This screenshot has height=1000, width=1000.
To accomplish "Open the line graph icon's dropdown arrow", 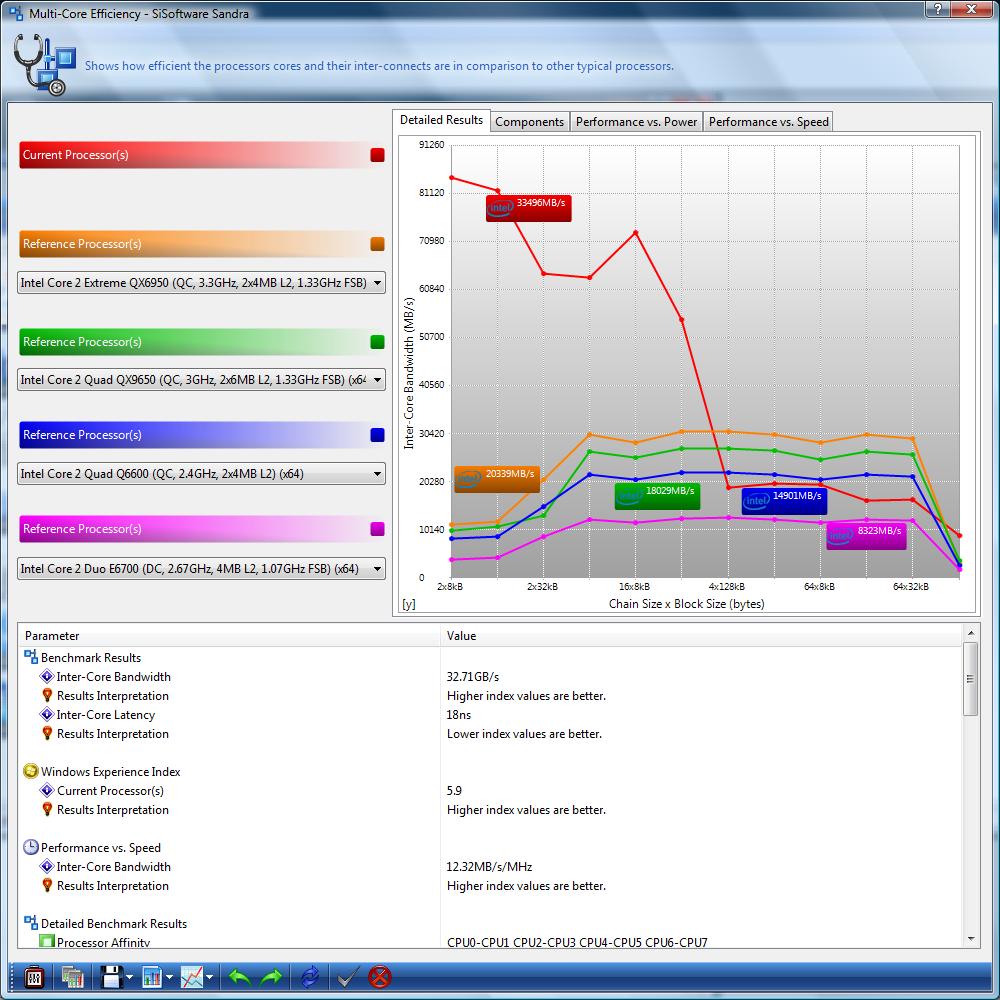I will [x=209, y=977].
